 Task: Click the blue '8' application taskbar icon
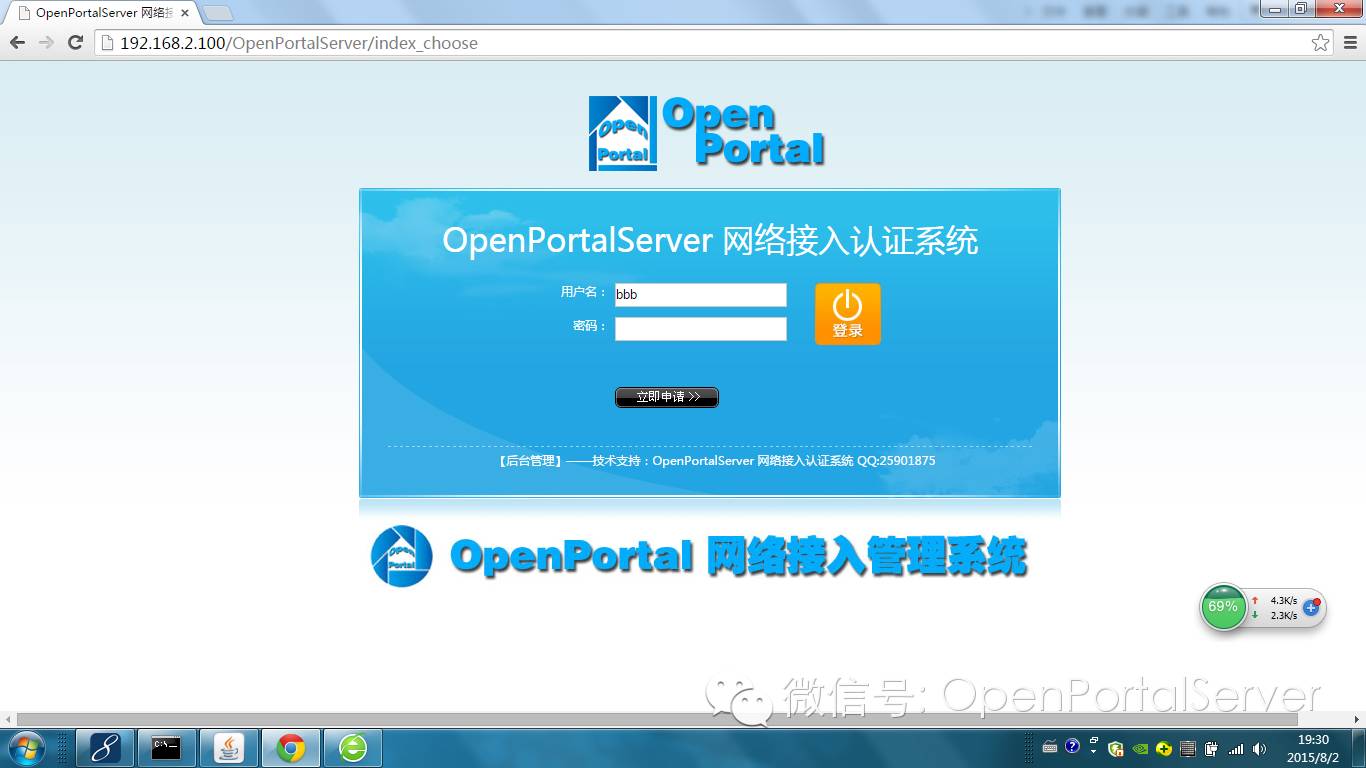tap(105, 747)
